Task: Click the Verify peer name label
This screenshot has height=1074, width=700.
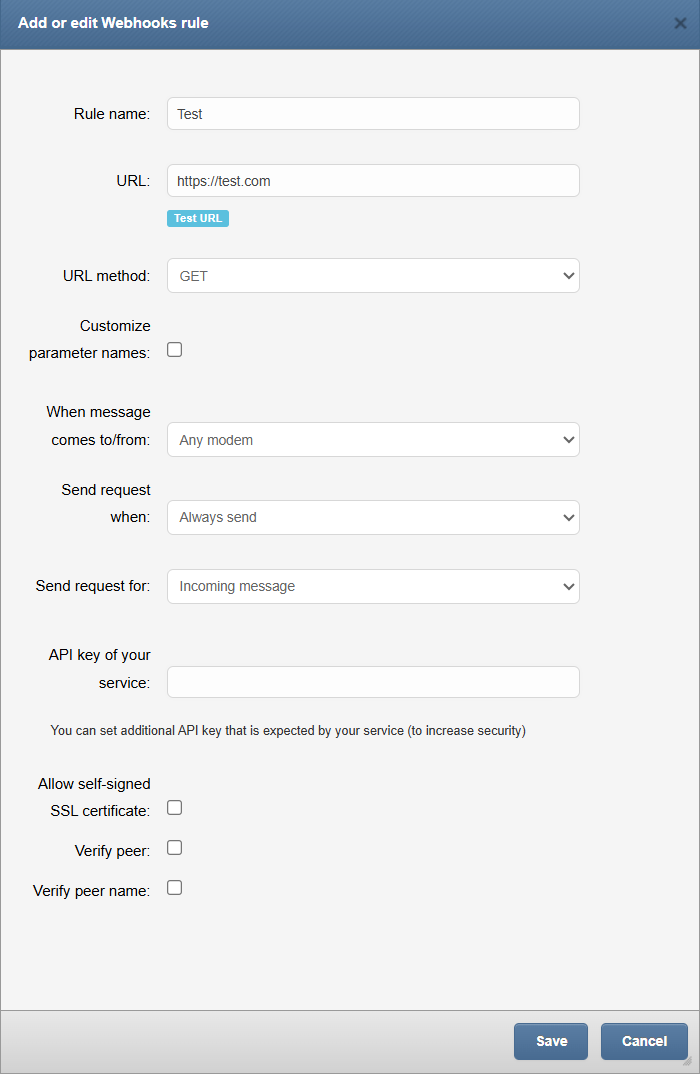Action: tap(91, 890)
